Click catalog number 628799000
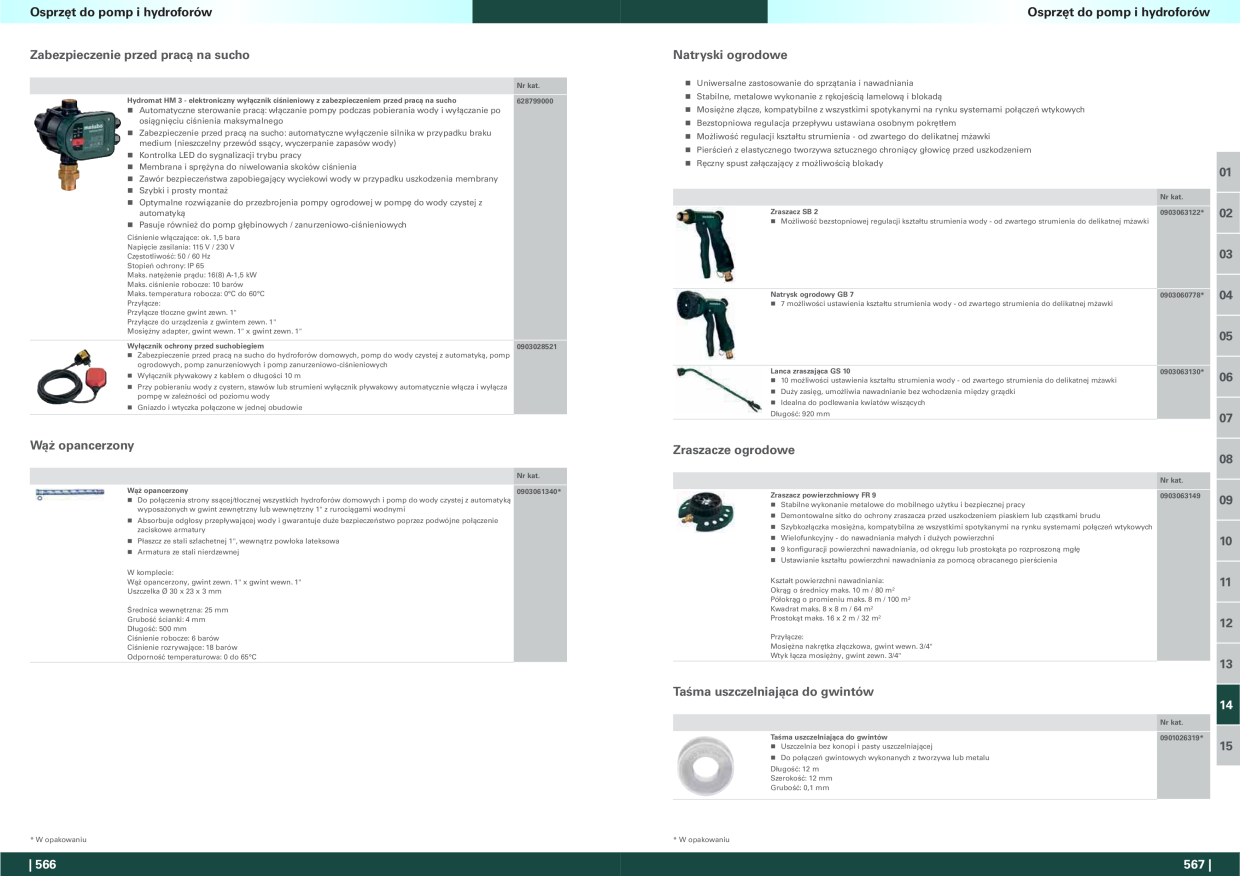1240x876 pixels. (x=535, y=101)
